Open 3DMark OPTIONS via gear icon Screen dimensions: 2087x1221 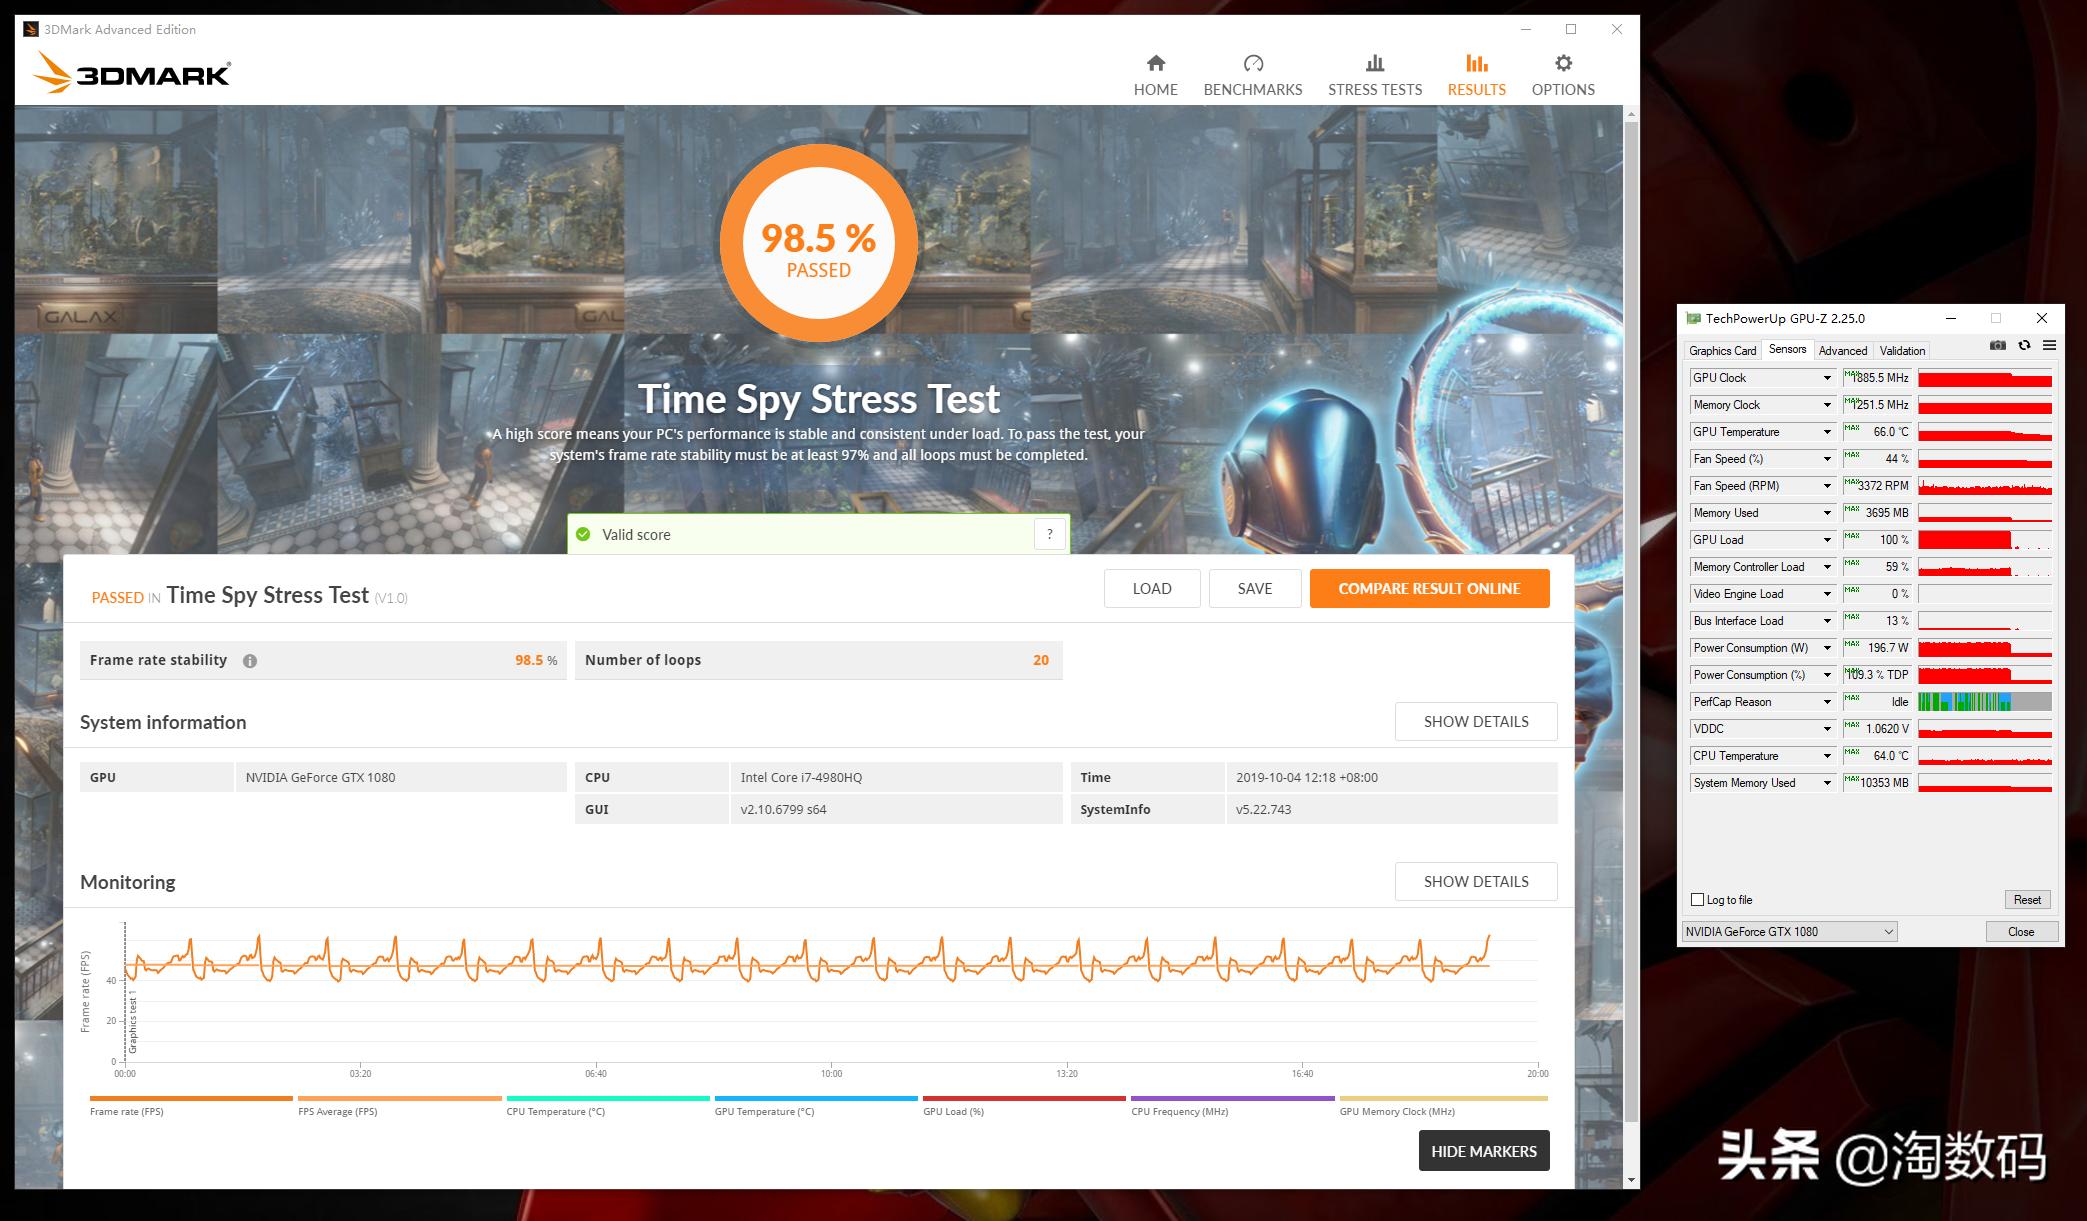(1563, 63)
